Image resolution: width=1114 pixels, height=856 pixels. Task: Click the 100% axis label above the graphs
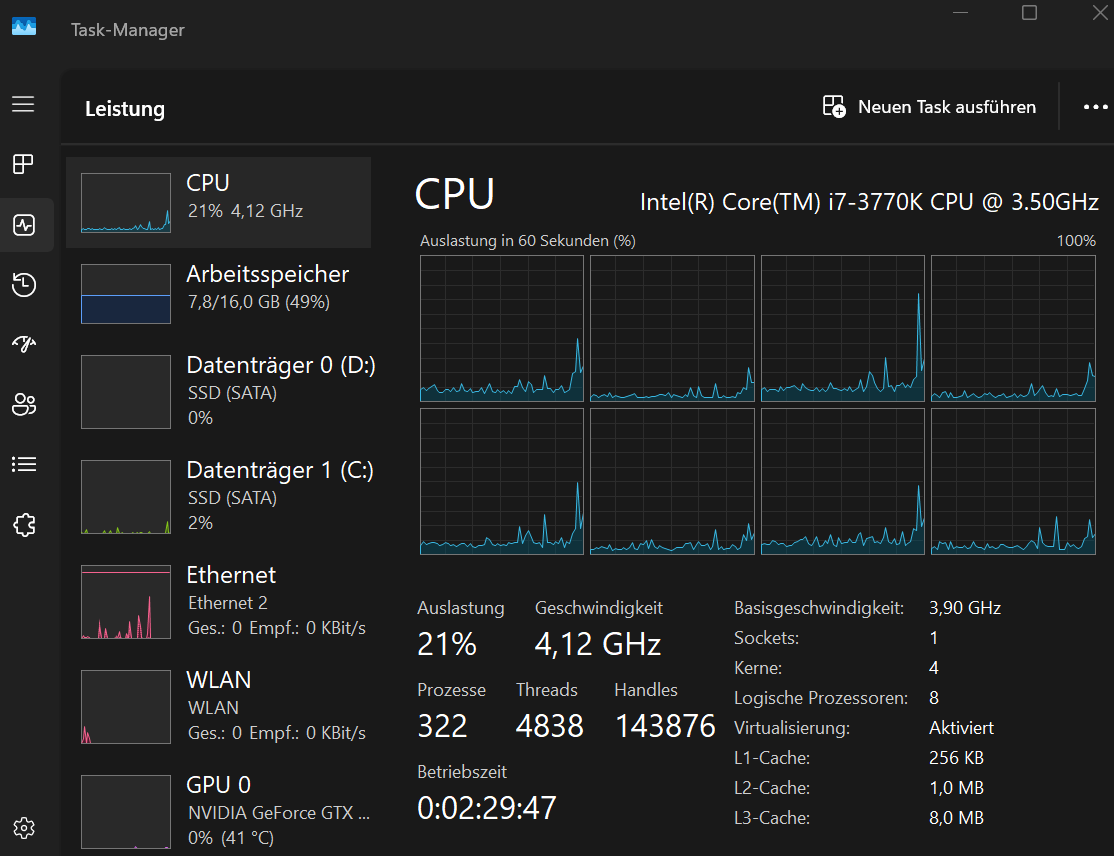(x=1076, y=241)
